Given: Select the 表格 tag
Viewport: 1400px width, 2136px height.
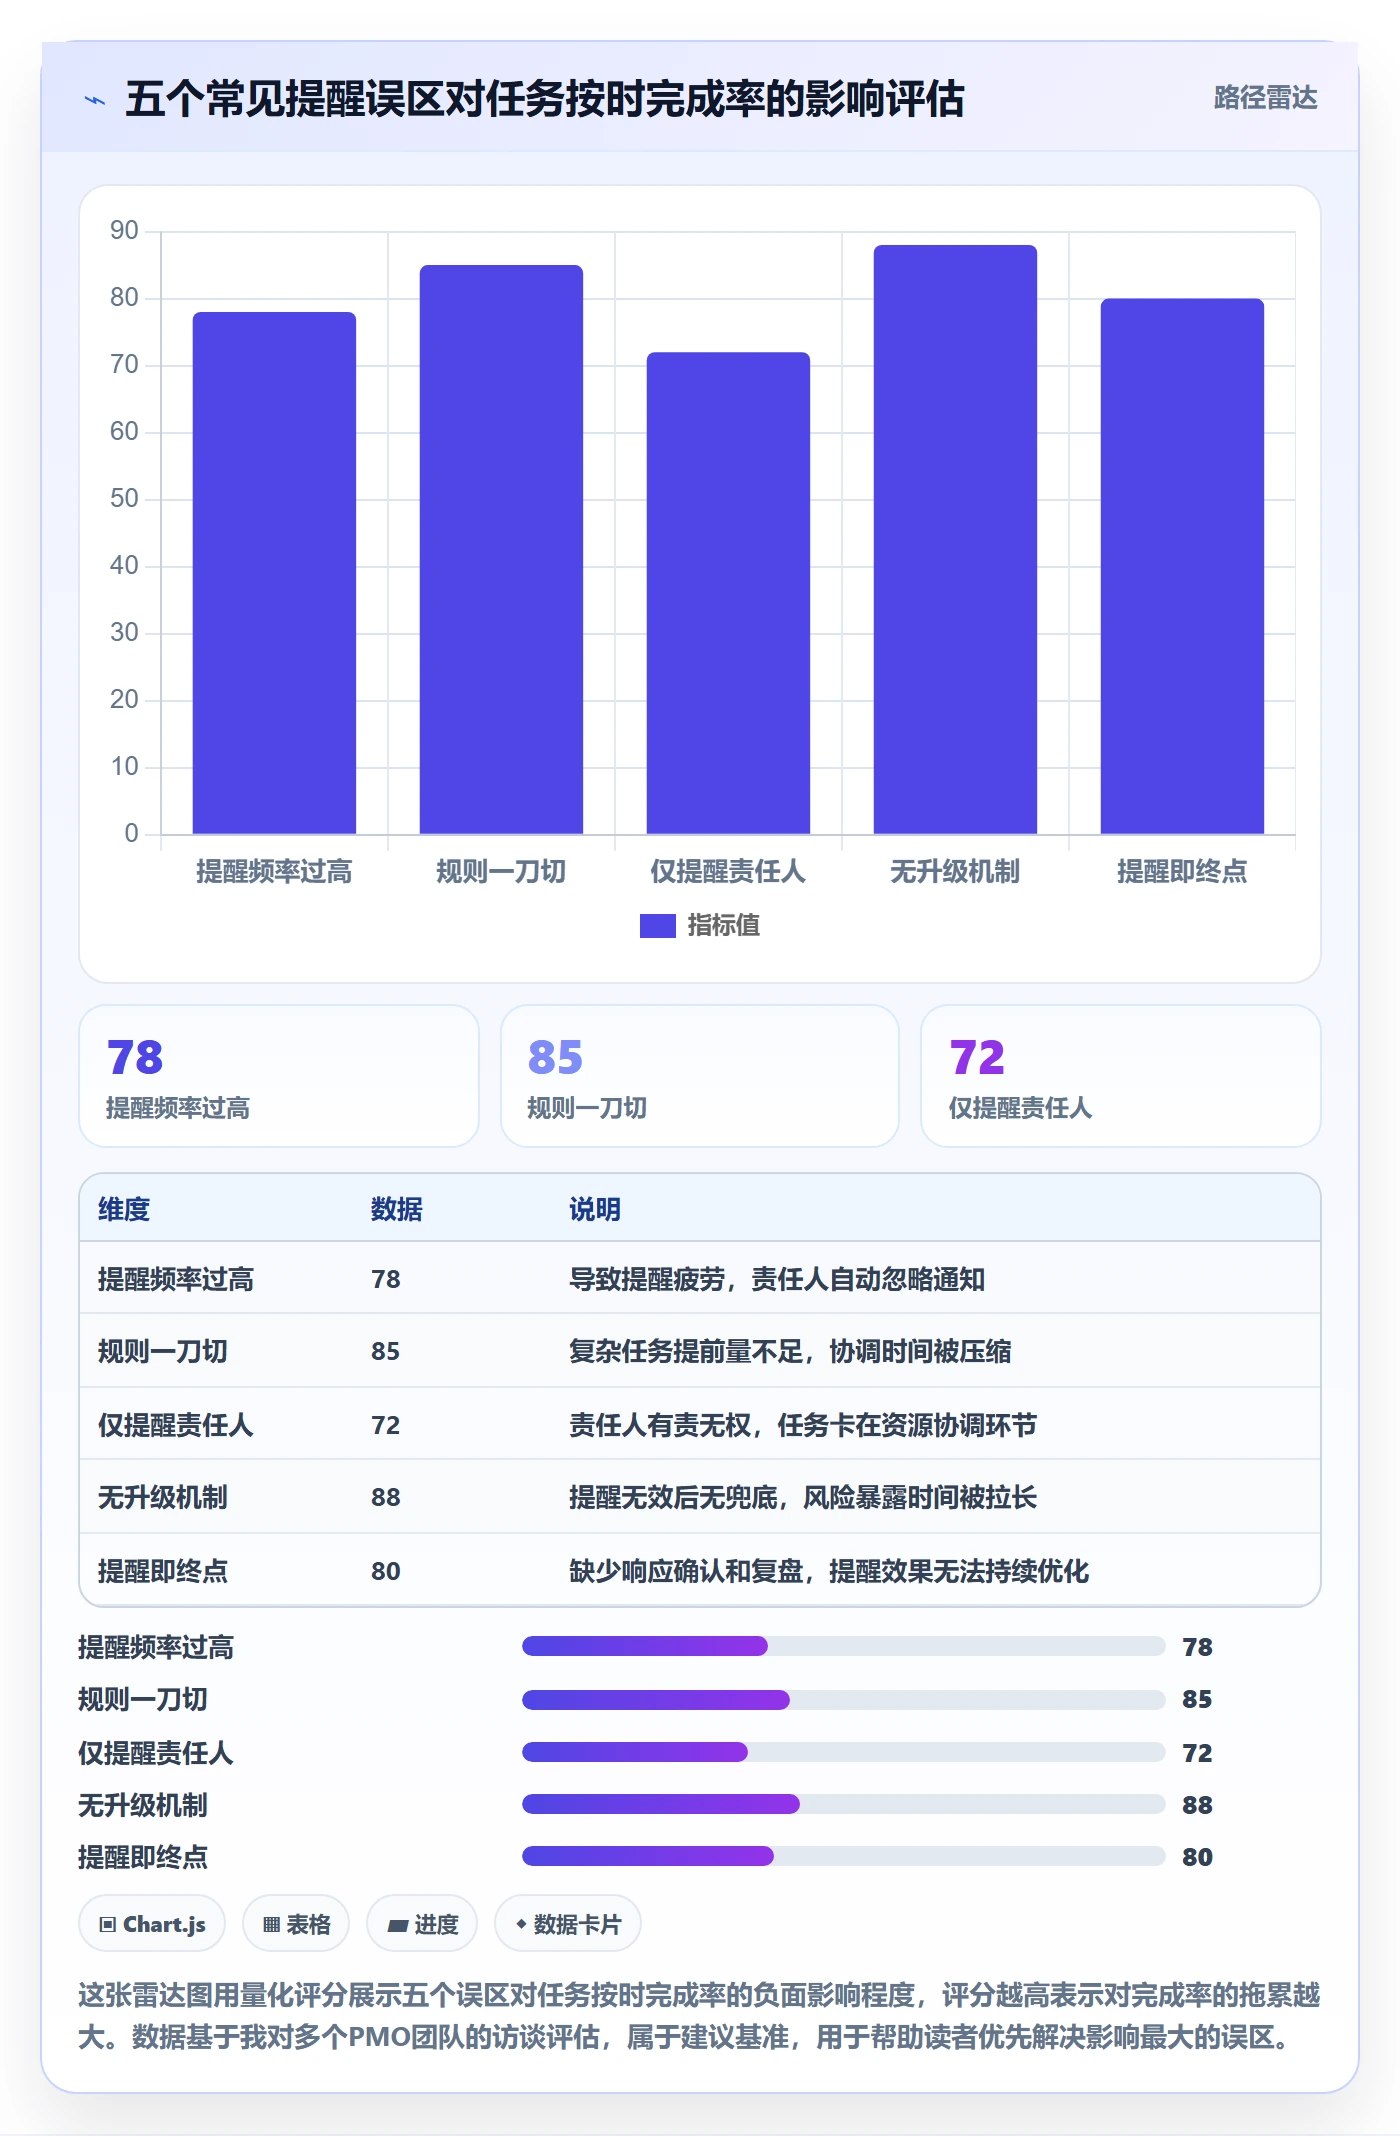Looking at the screenshot, I should [296, 1924].
